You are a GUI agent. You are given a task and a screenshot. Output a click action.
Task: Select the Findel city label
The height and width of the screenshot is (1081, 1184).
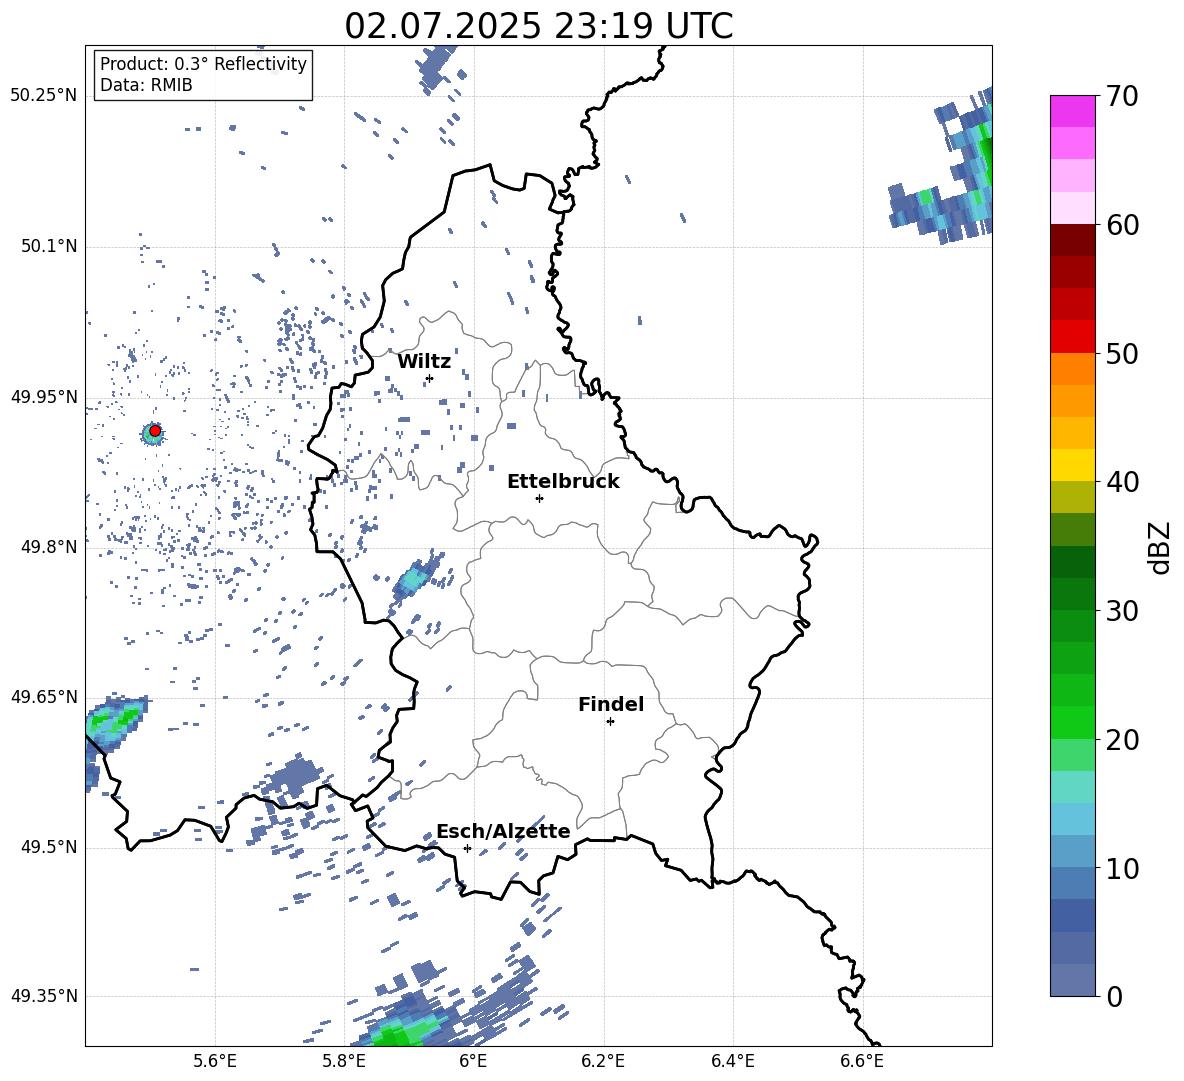click(611, 704)
